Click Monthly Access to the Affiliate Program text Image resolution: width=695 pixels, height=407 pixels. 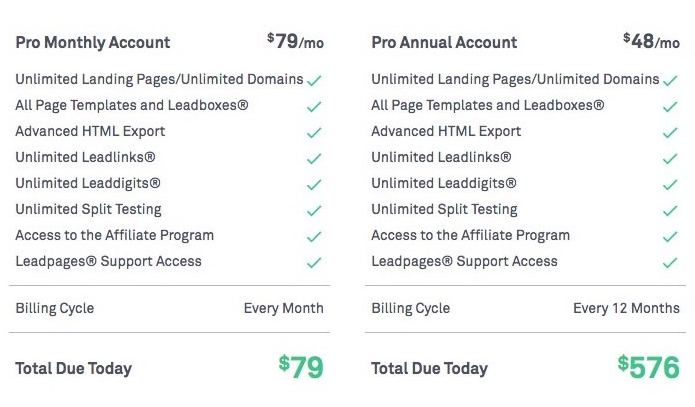[114, 235]
